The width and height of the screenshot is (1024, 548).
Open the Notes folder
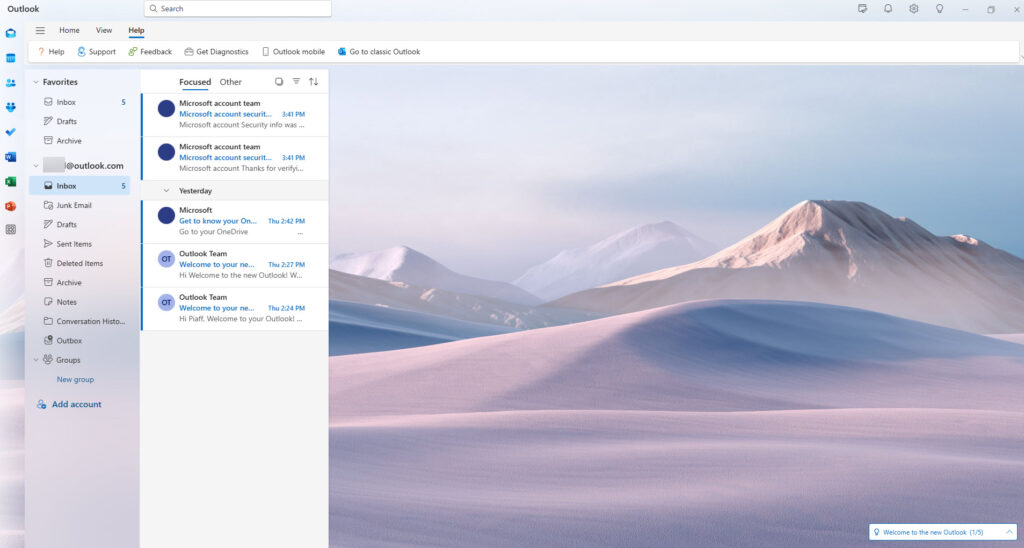click(80, 302)
